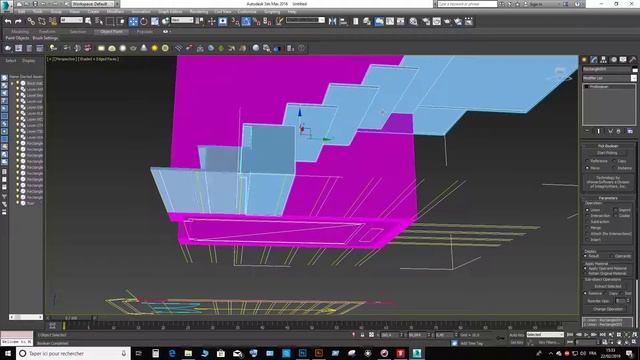
Task: Switch to the Display command panel tab
Action: (623, 60)
